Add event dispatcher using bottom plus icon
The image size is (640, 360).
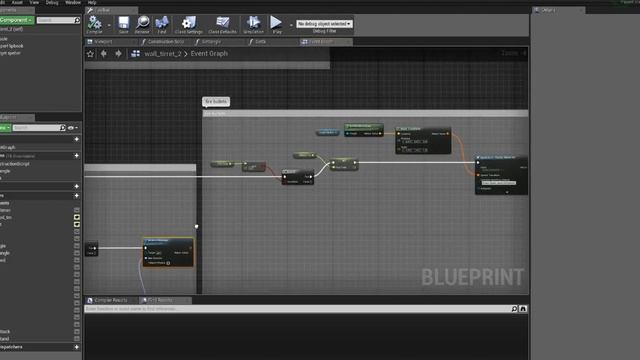(76, 347)
